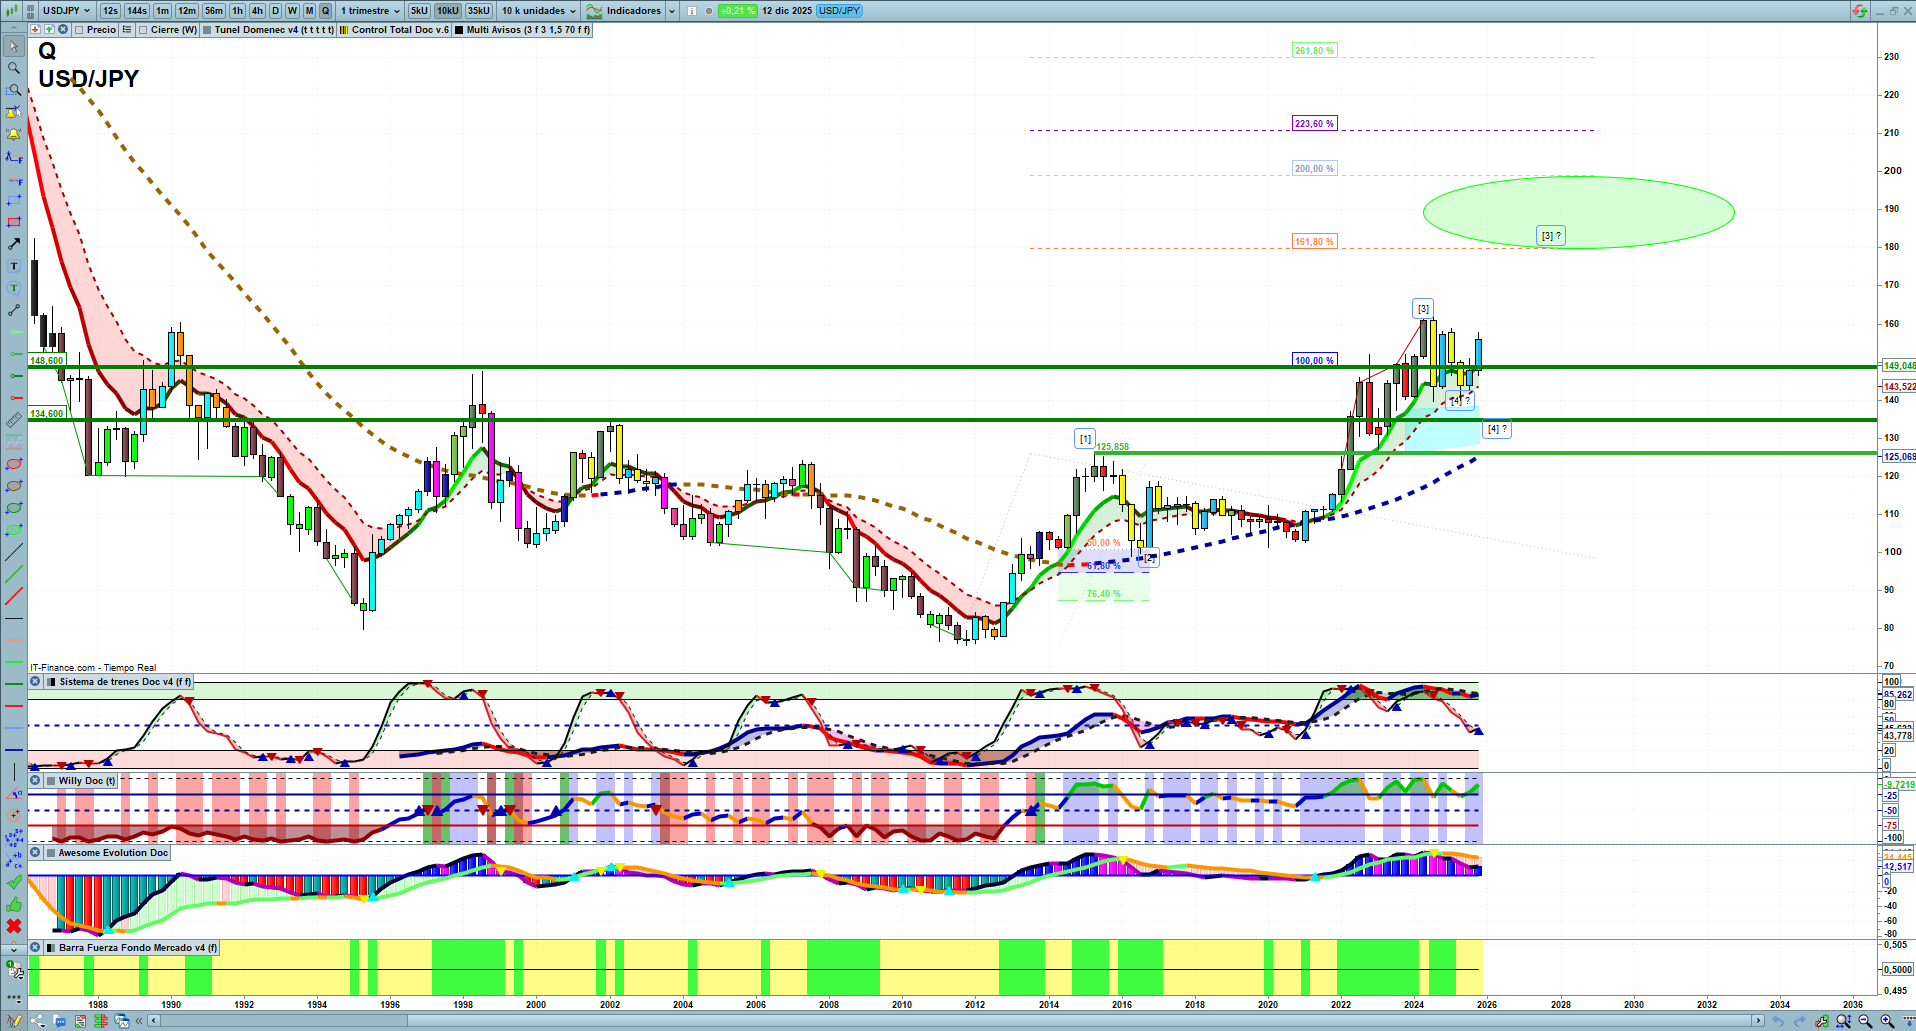Toggle Sistema de trenes Doc v4 visibility box
Screen dimensions: 1916x1031
tap(51, 682)
